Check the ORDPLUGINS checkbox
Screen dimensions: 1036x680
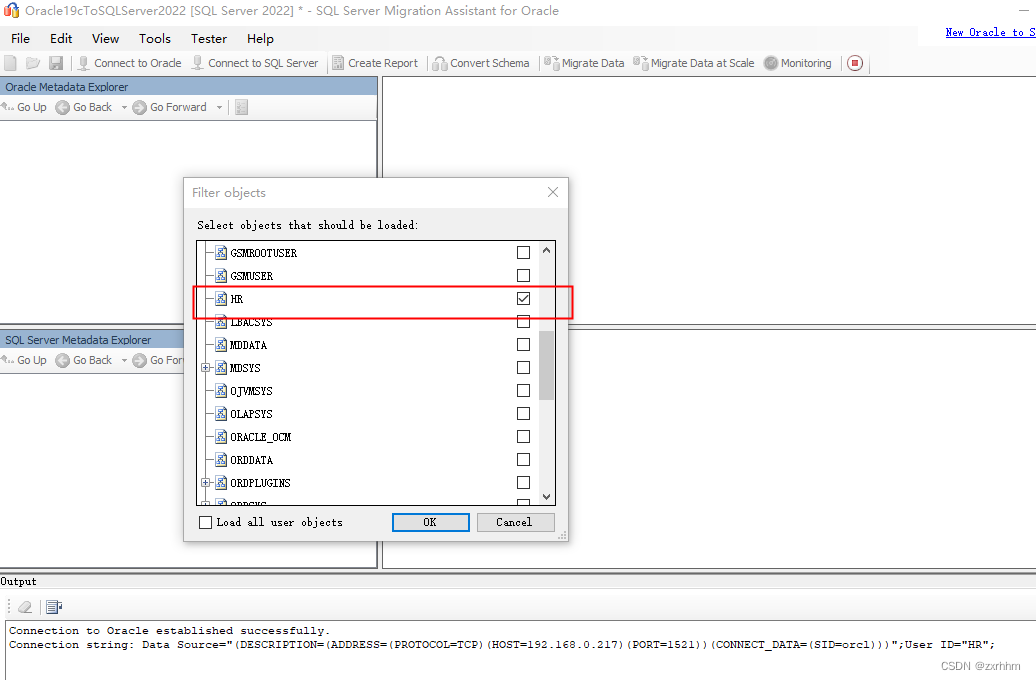click(x=523, y=482)
